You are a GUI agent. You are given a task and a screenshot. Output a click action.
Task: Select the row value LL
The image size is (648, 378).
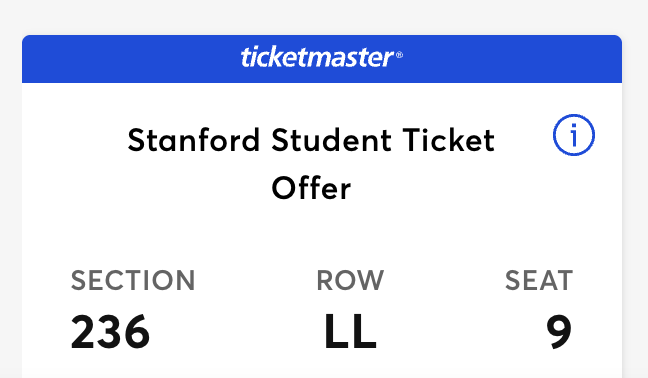350,332
